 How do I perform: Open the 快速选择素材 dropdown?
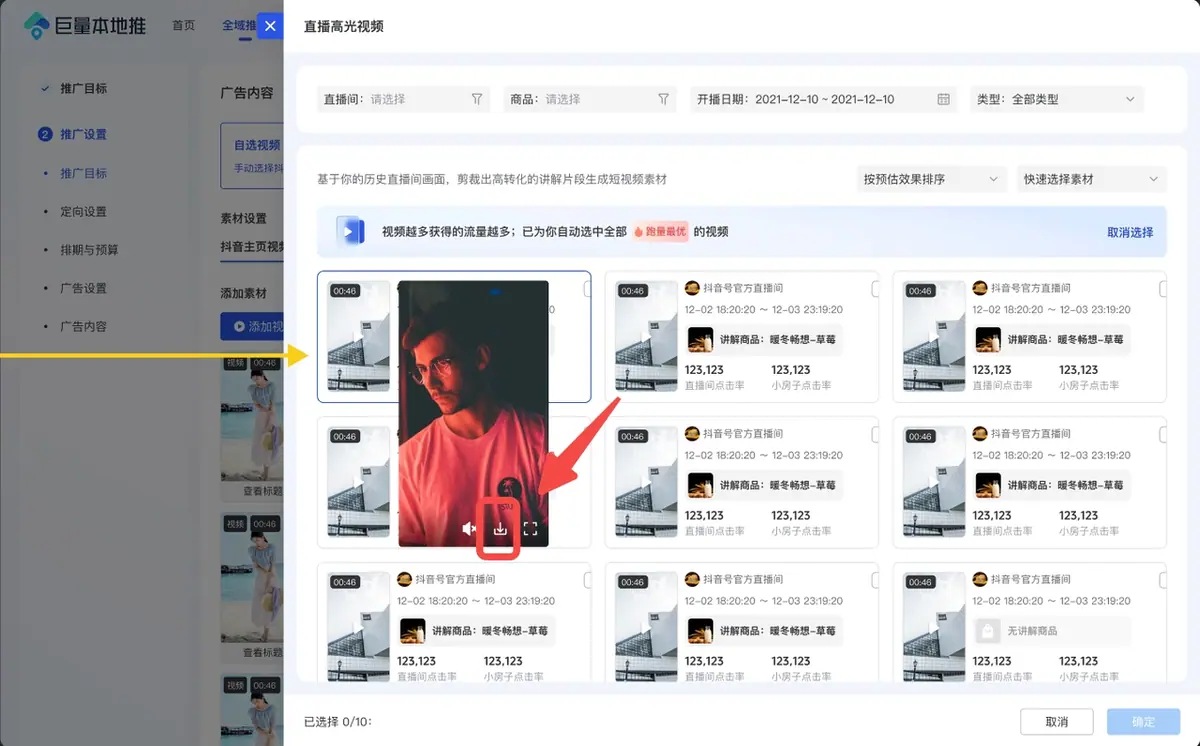[x=1092, y=179]
